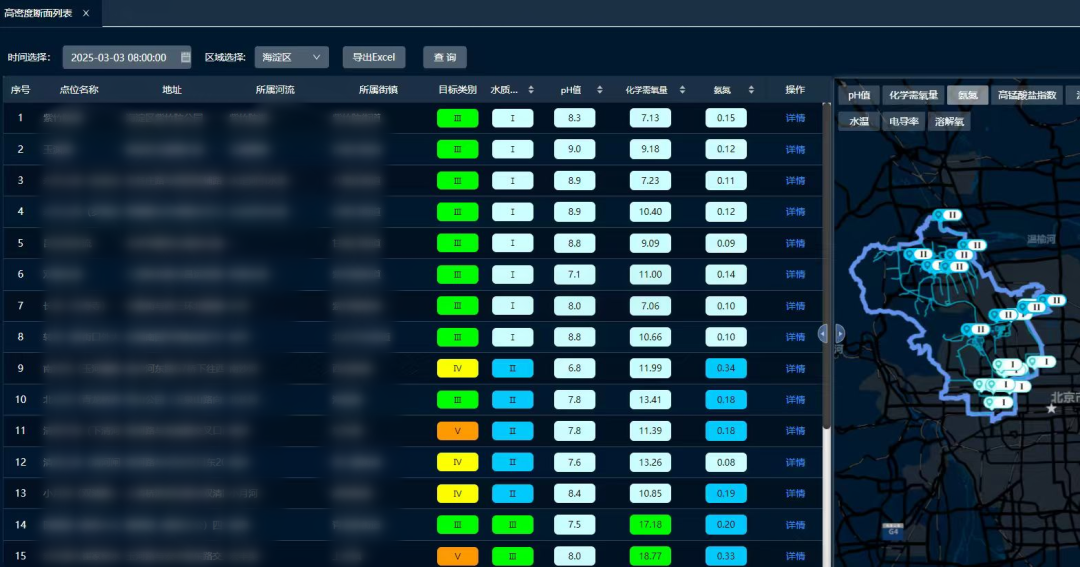Viewport: 1080px width, 567px height.
Task: Toggle the pH值 map indicator filter
Action: [x=859, y=96]
